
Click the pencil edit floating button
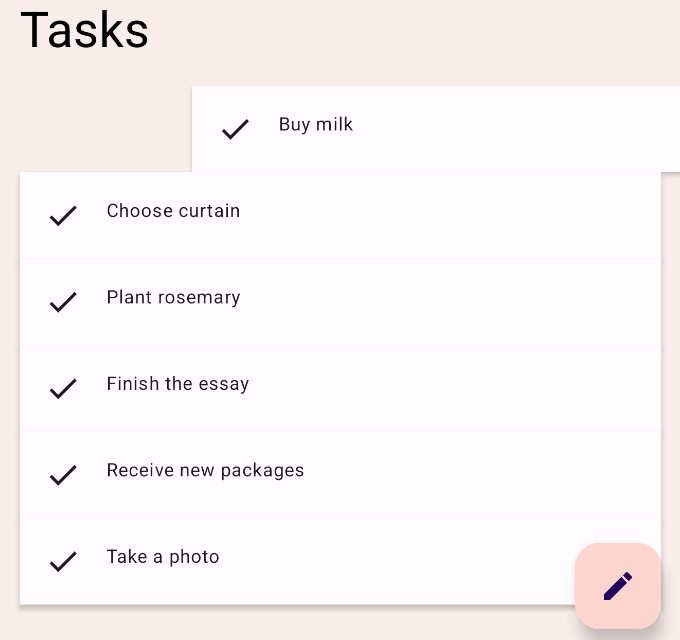click(x=617, y=585)
